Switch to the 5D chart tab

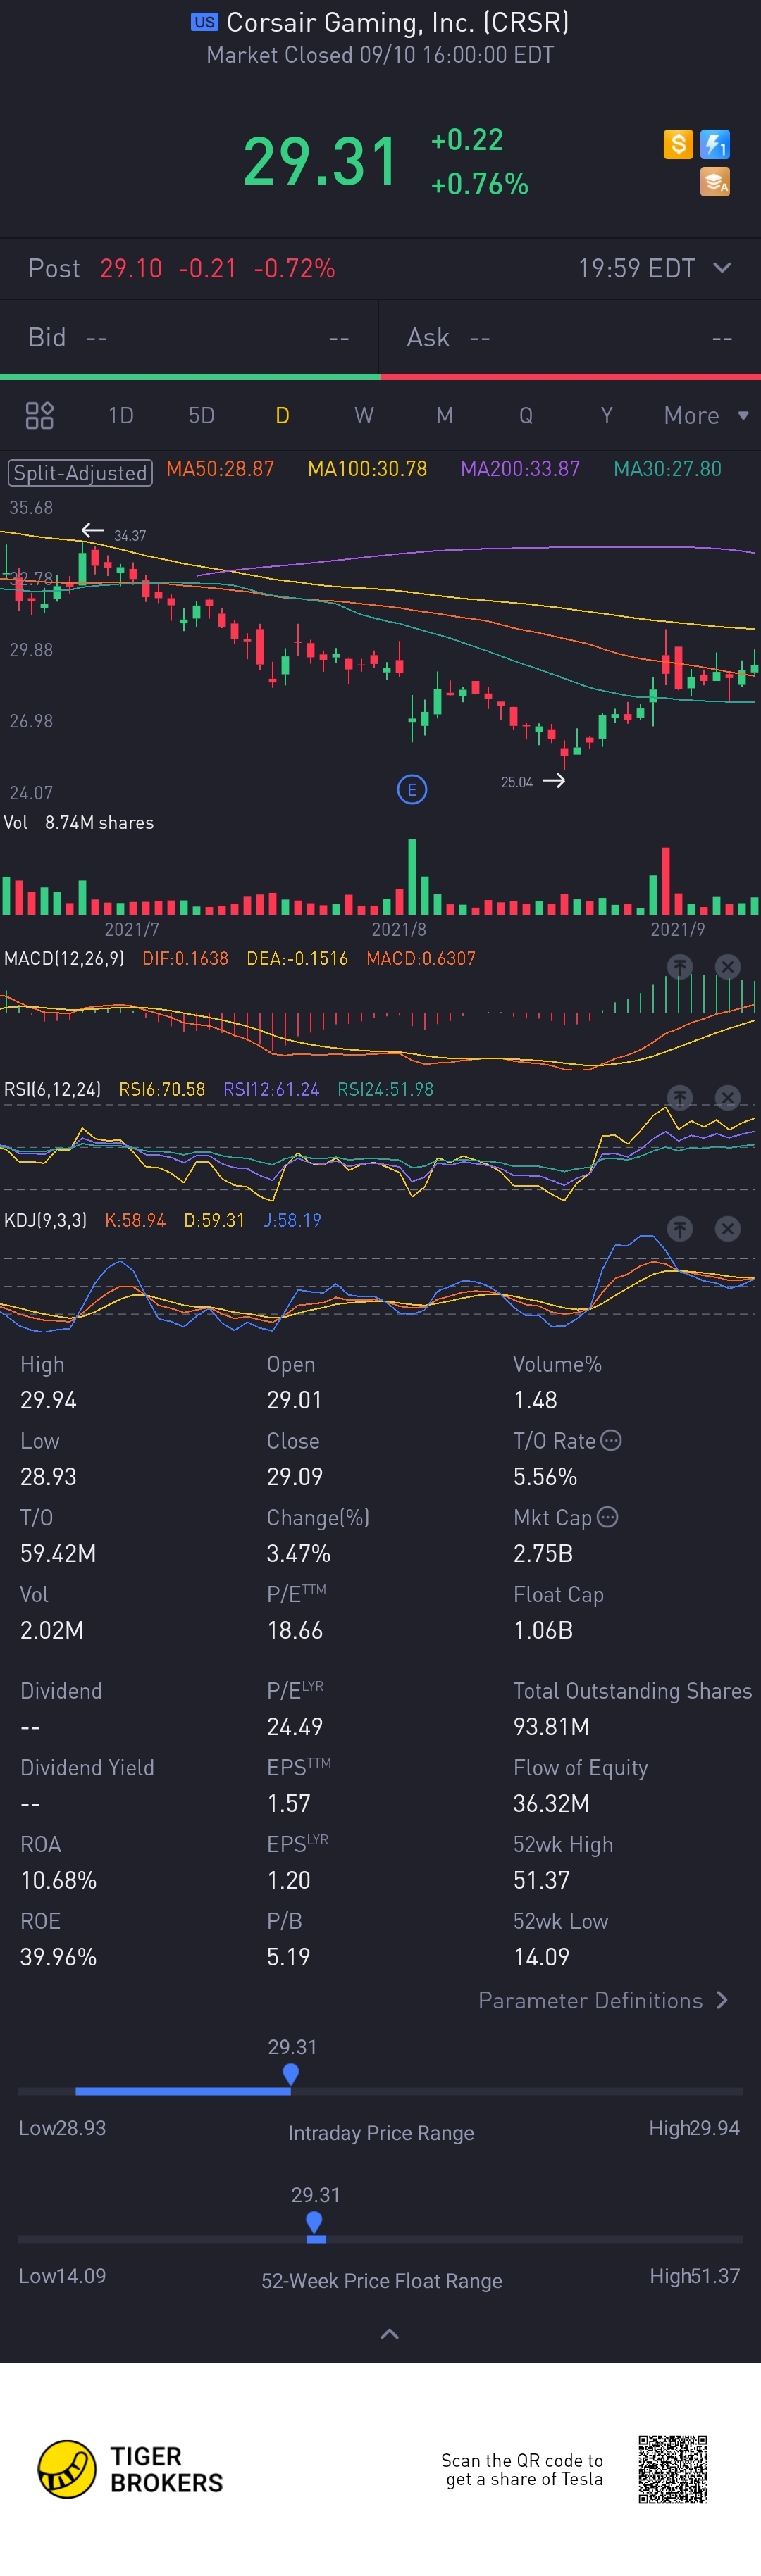coord(202,415)
